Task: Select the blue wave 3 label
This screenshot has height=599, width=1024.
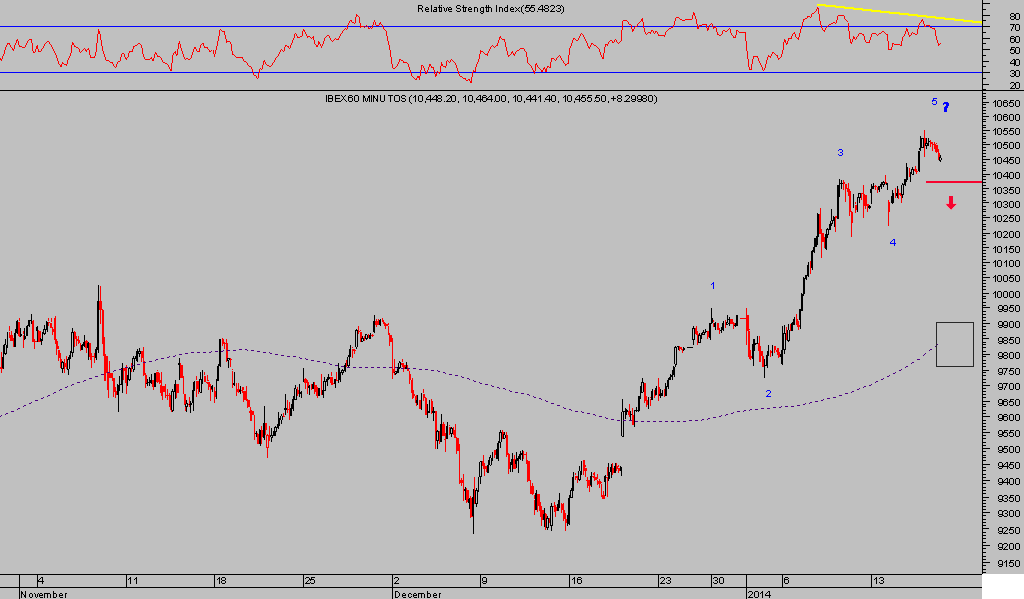Action: pyautogui.click(x=840, y=153)
